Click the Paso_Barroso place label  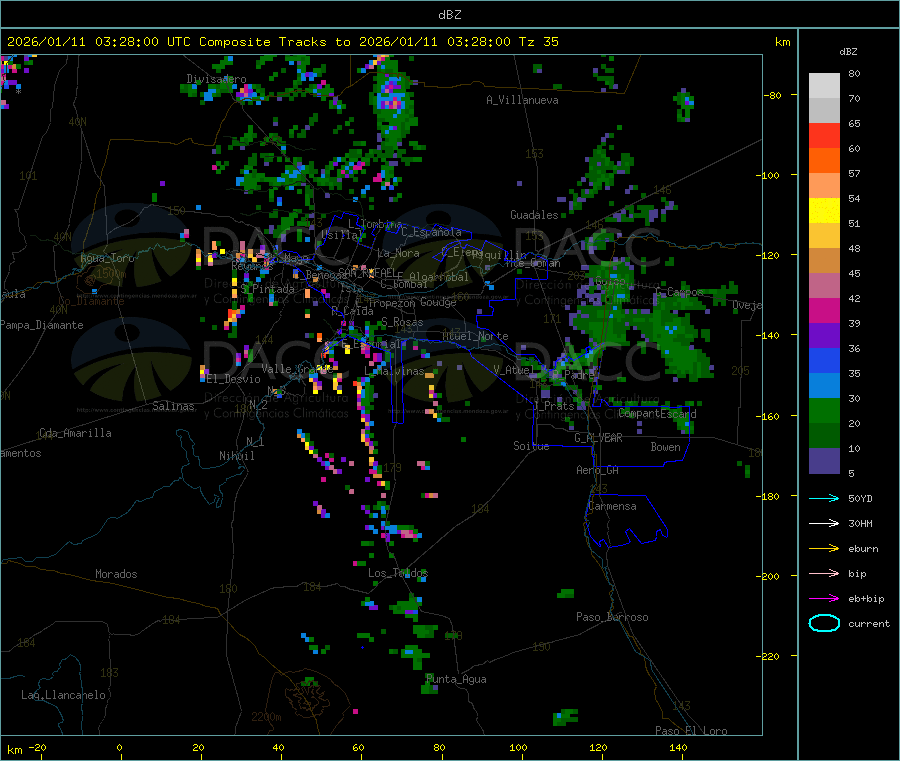click(612, 617)
